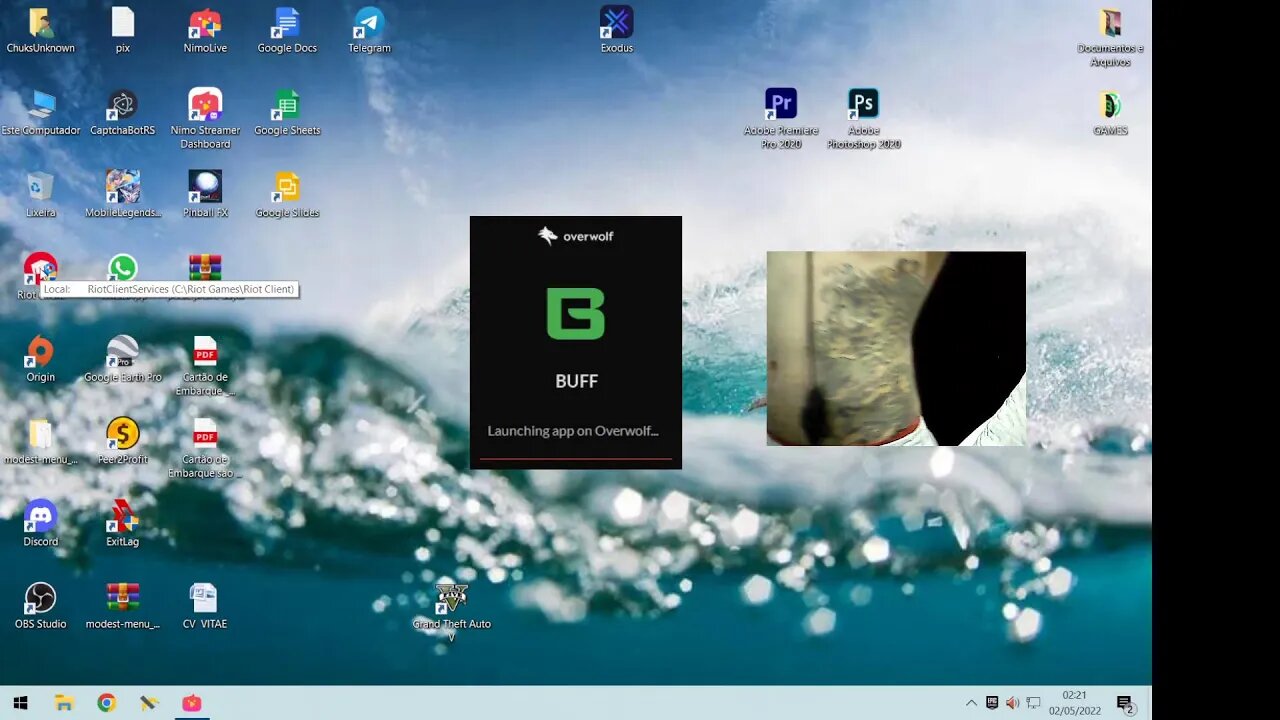The height and width of the screenshot is (720, 1280).
Task: Open the pix file icon
Action: coord(122,30)
